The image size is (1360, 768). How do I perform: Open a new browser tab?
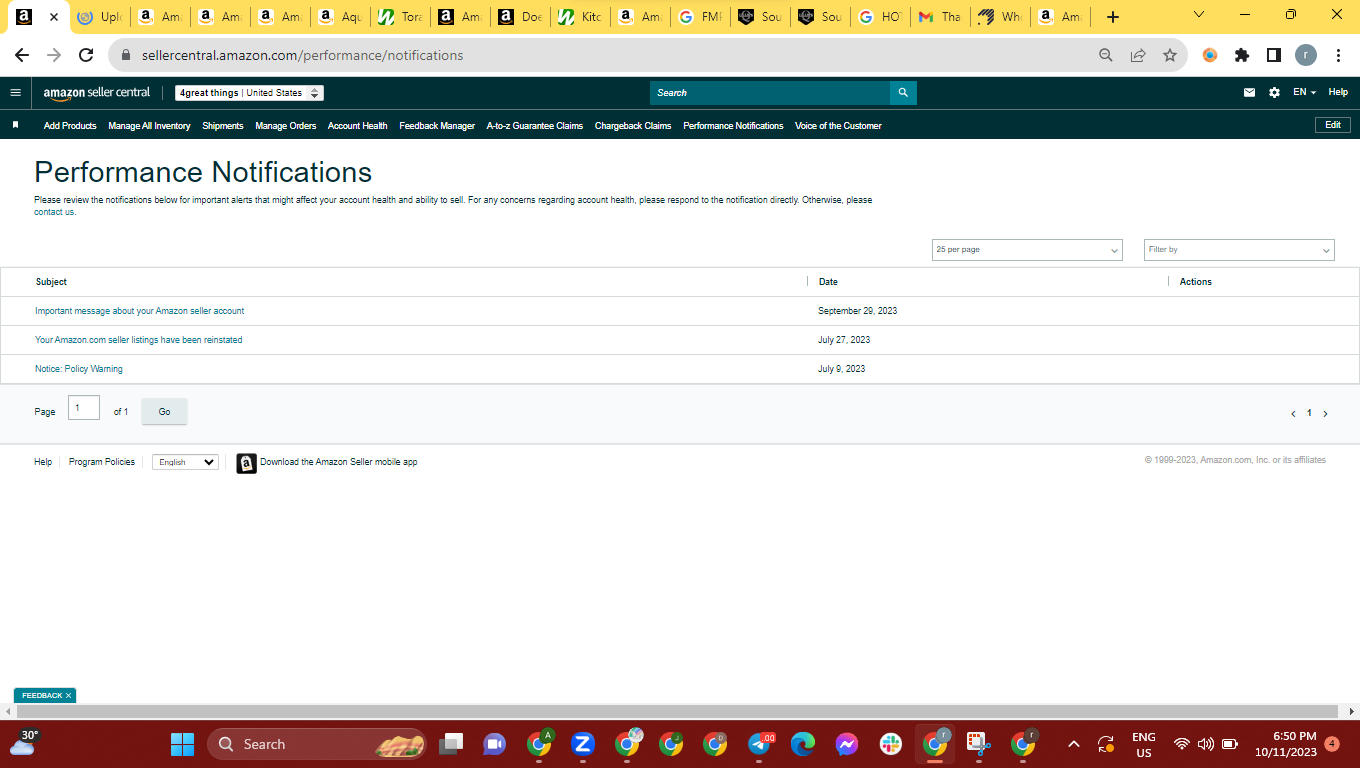point(1113,17)
